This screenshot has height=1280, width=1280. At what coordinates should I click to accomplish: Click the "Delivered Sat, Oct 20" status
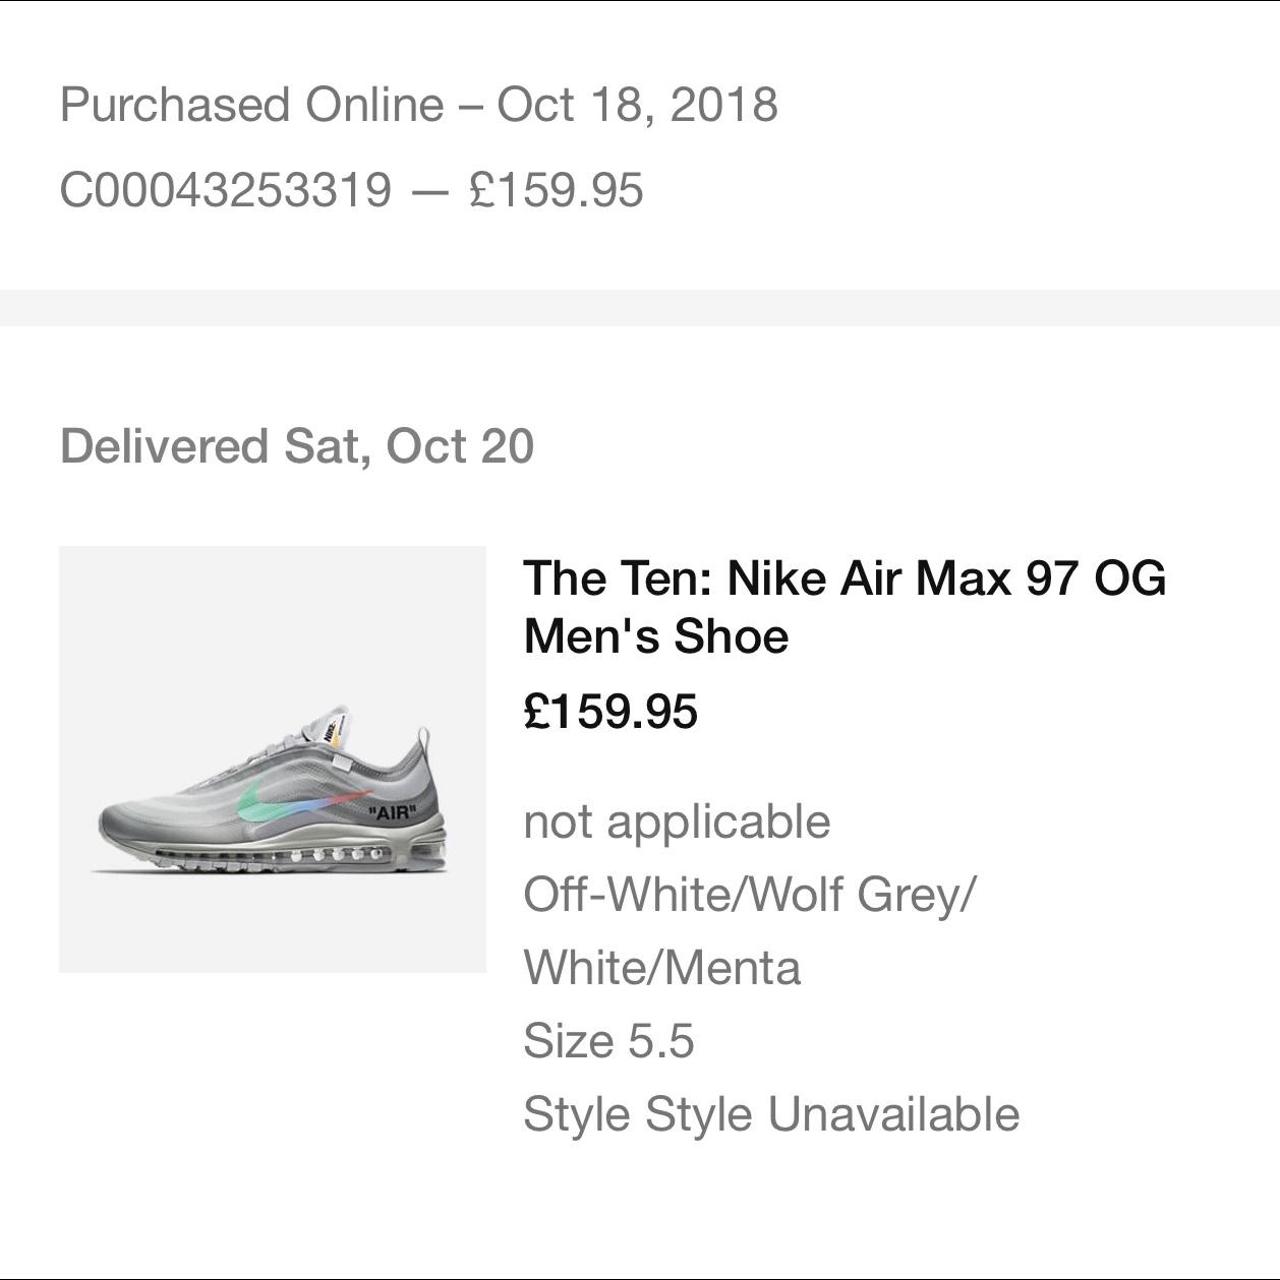pos(297,446)
